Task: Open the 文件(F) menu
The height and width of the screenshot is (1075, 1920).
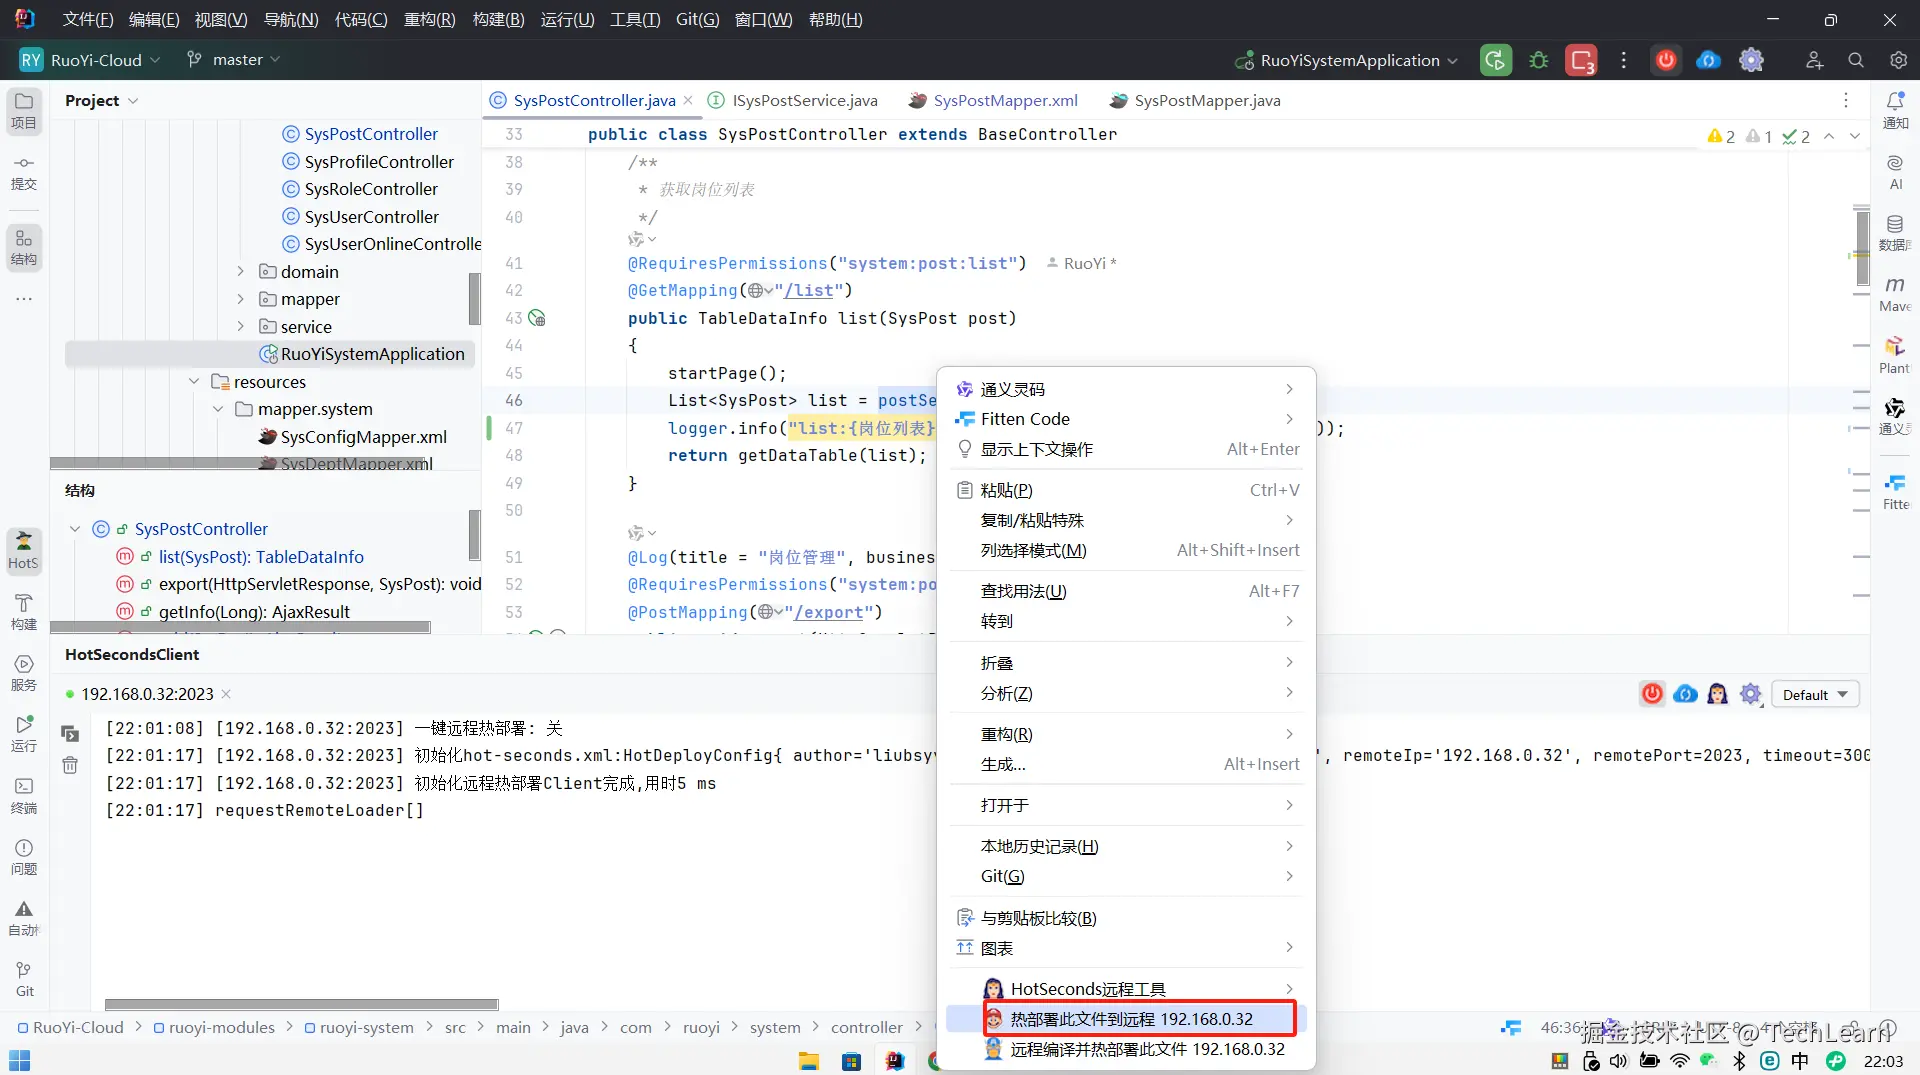Action: [x=88, y=20]
